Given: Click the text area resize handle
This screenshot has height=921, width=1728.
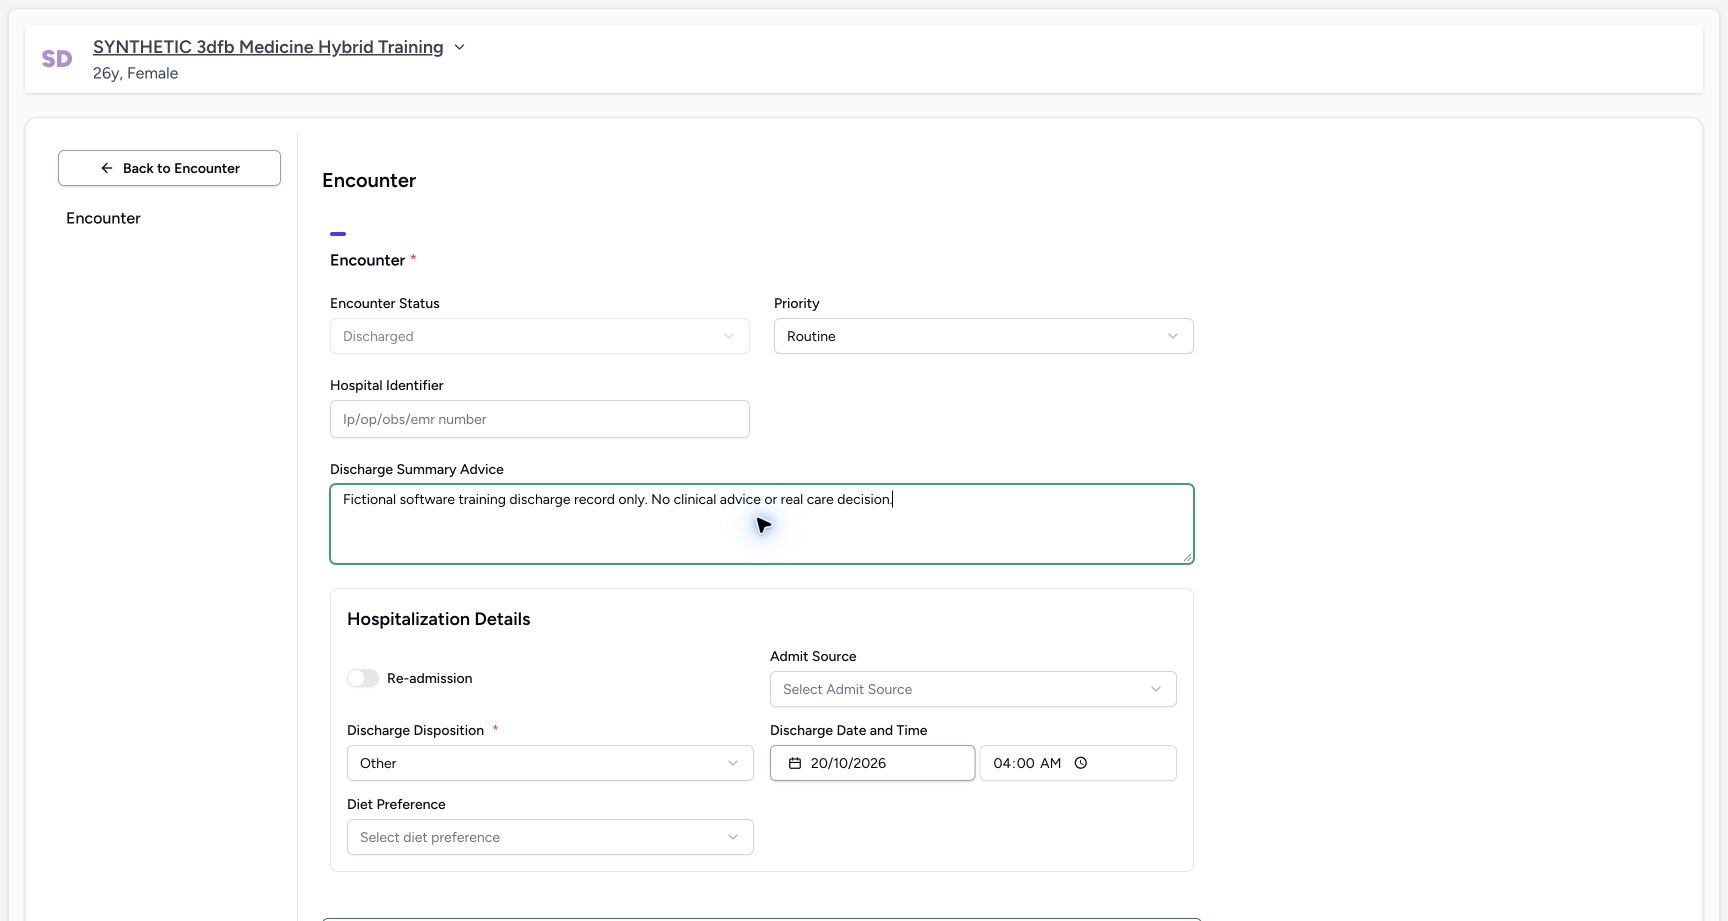Looking at the screenshot, I should point(1187,557).
